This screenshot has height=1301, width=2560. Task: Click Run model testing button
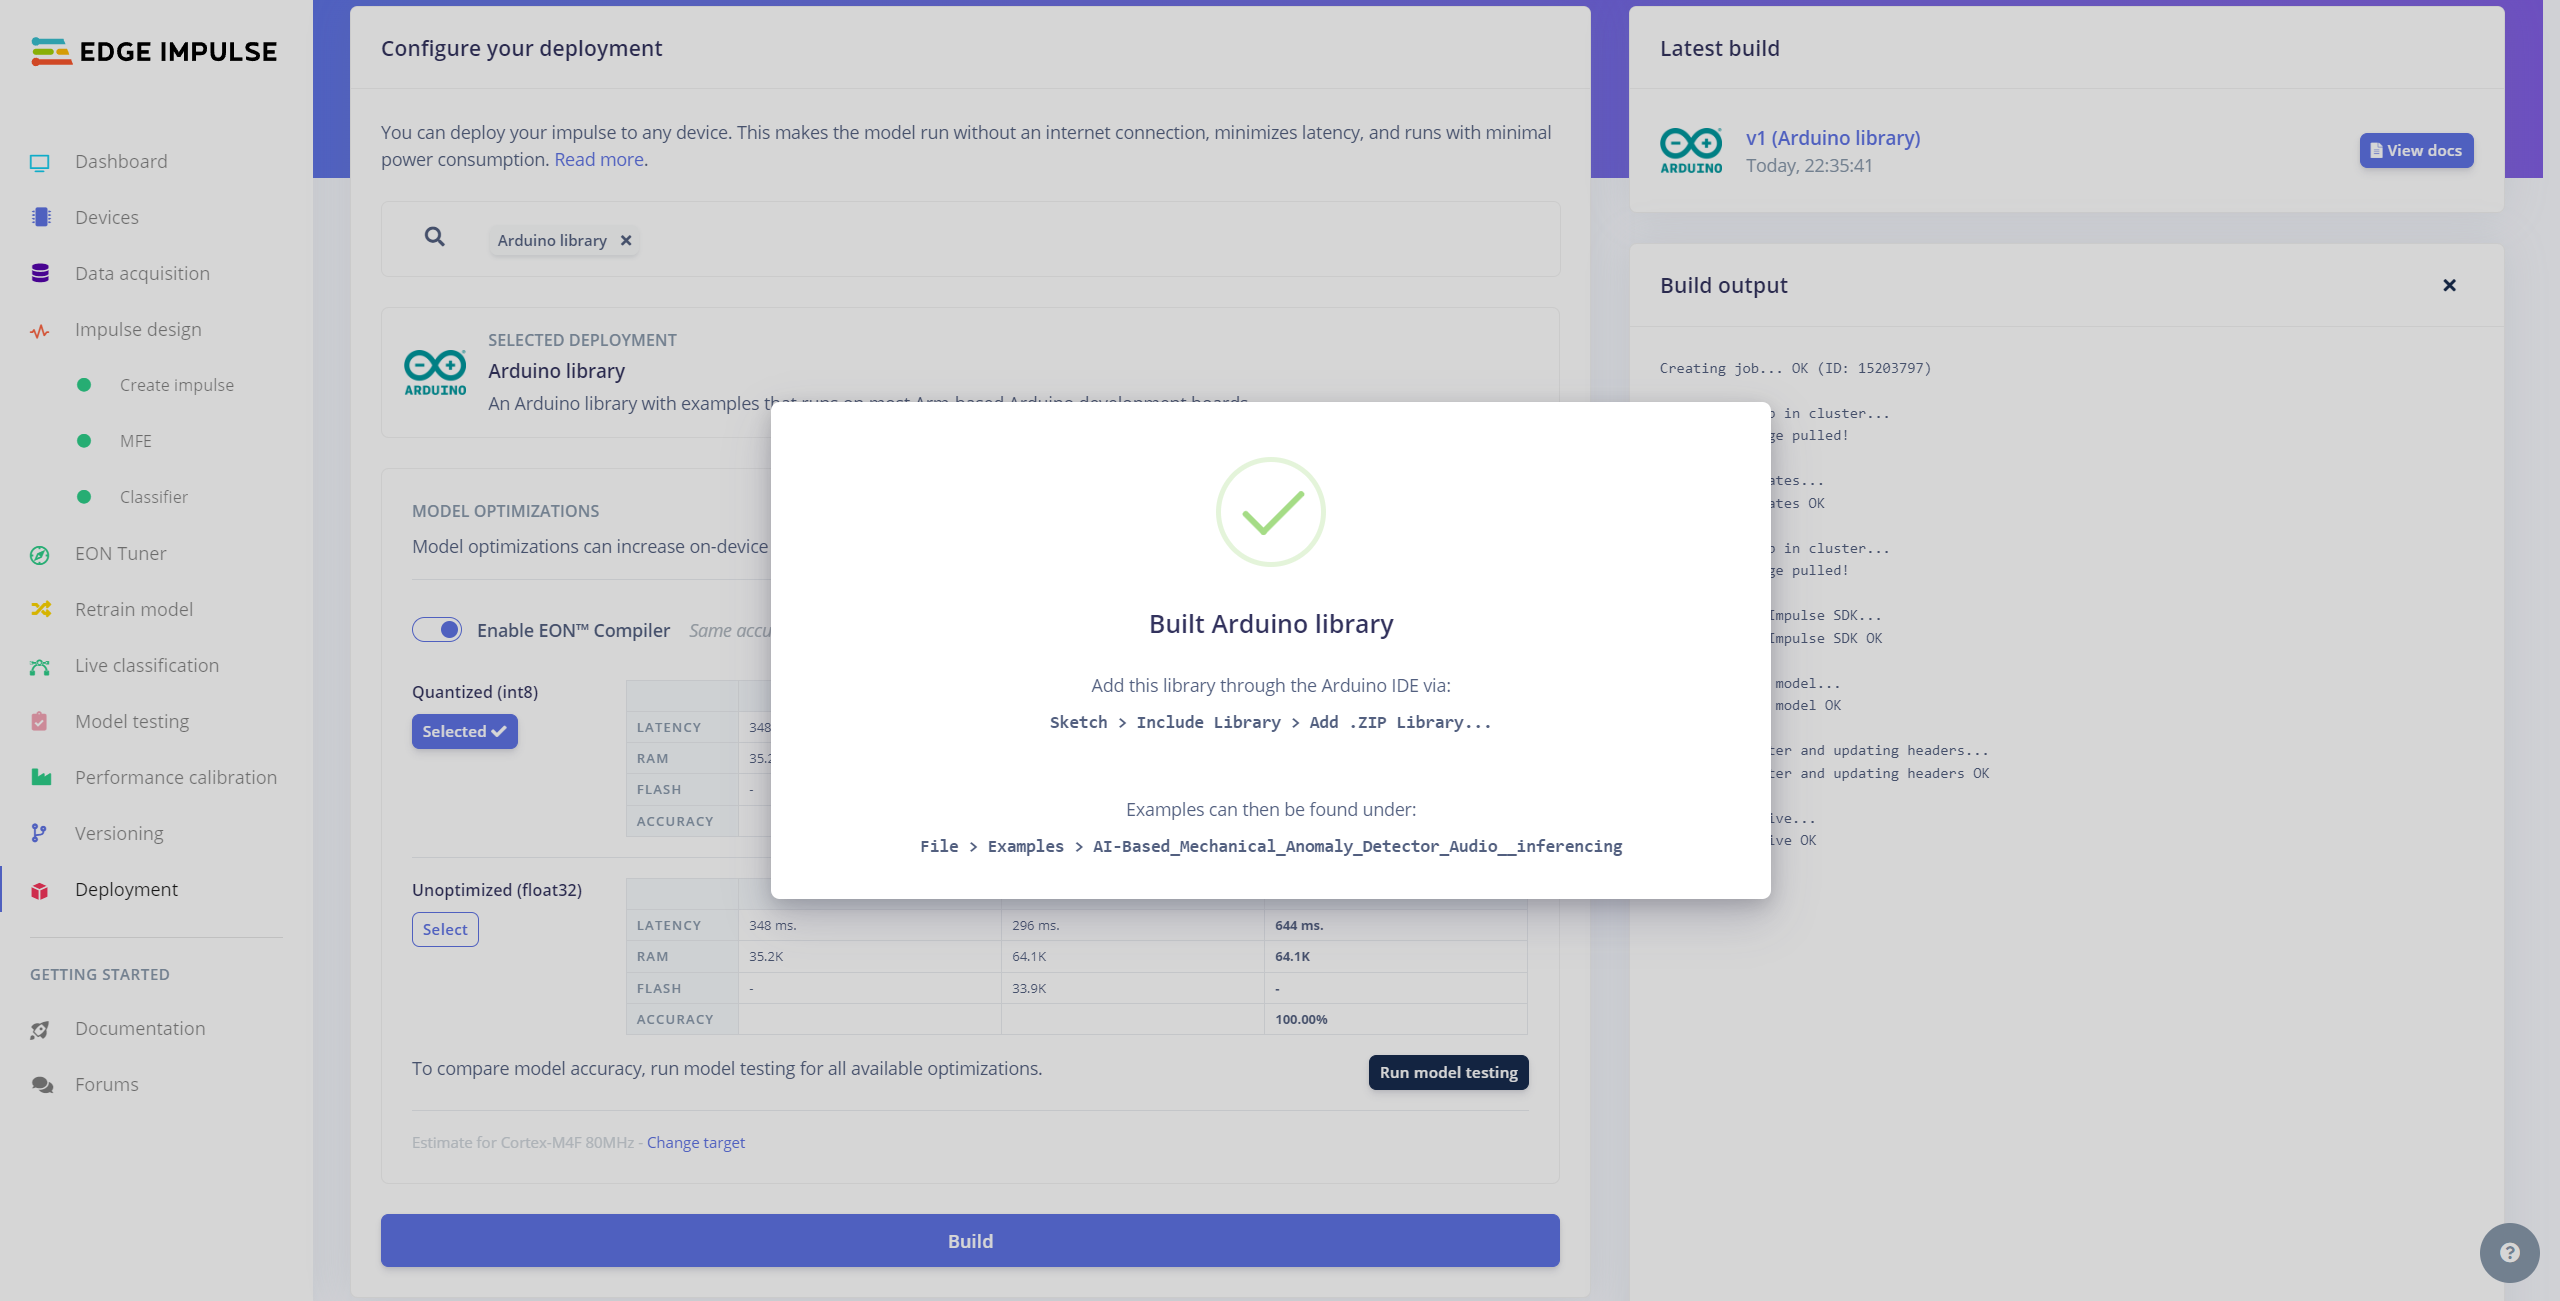1448,1072
